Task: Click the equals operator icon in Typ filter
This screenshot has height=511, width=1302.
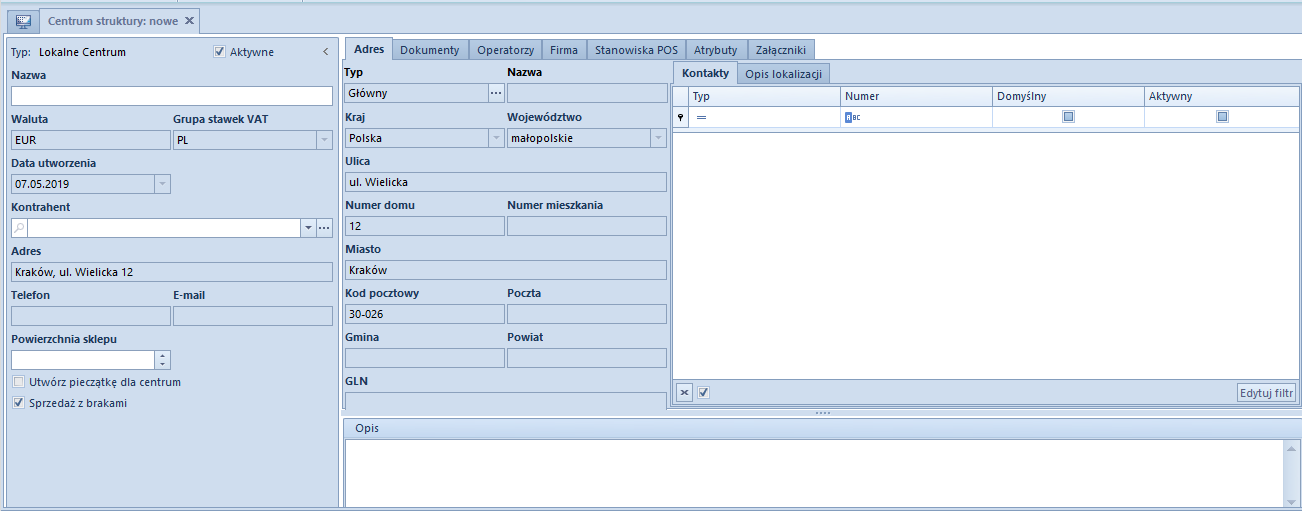Action: pos(701,117)
